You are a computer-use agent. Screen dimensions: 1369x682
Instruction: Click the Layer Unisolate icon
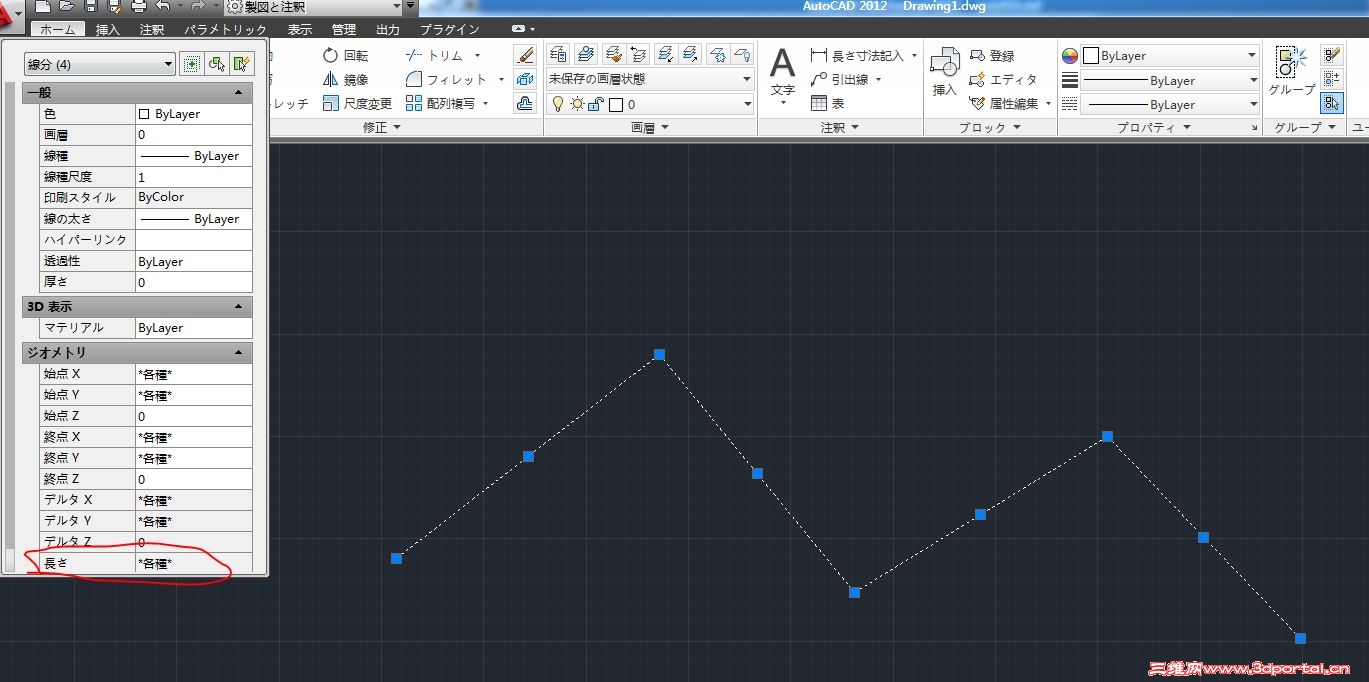[x=690, y=54]
